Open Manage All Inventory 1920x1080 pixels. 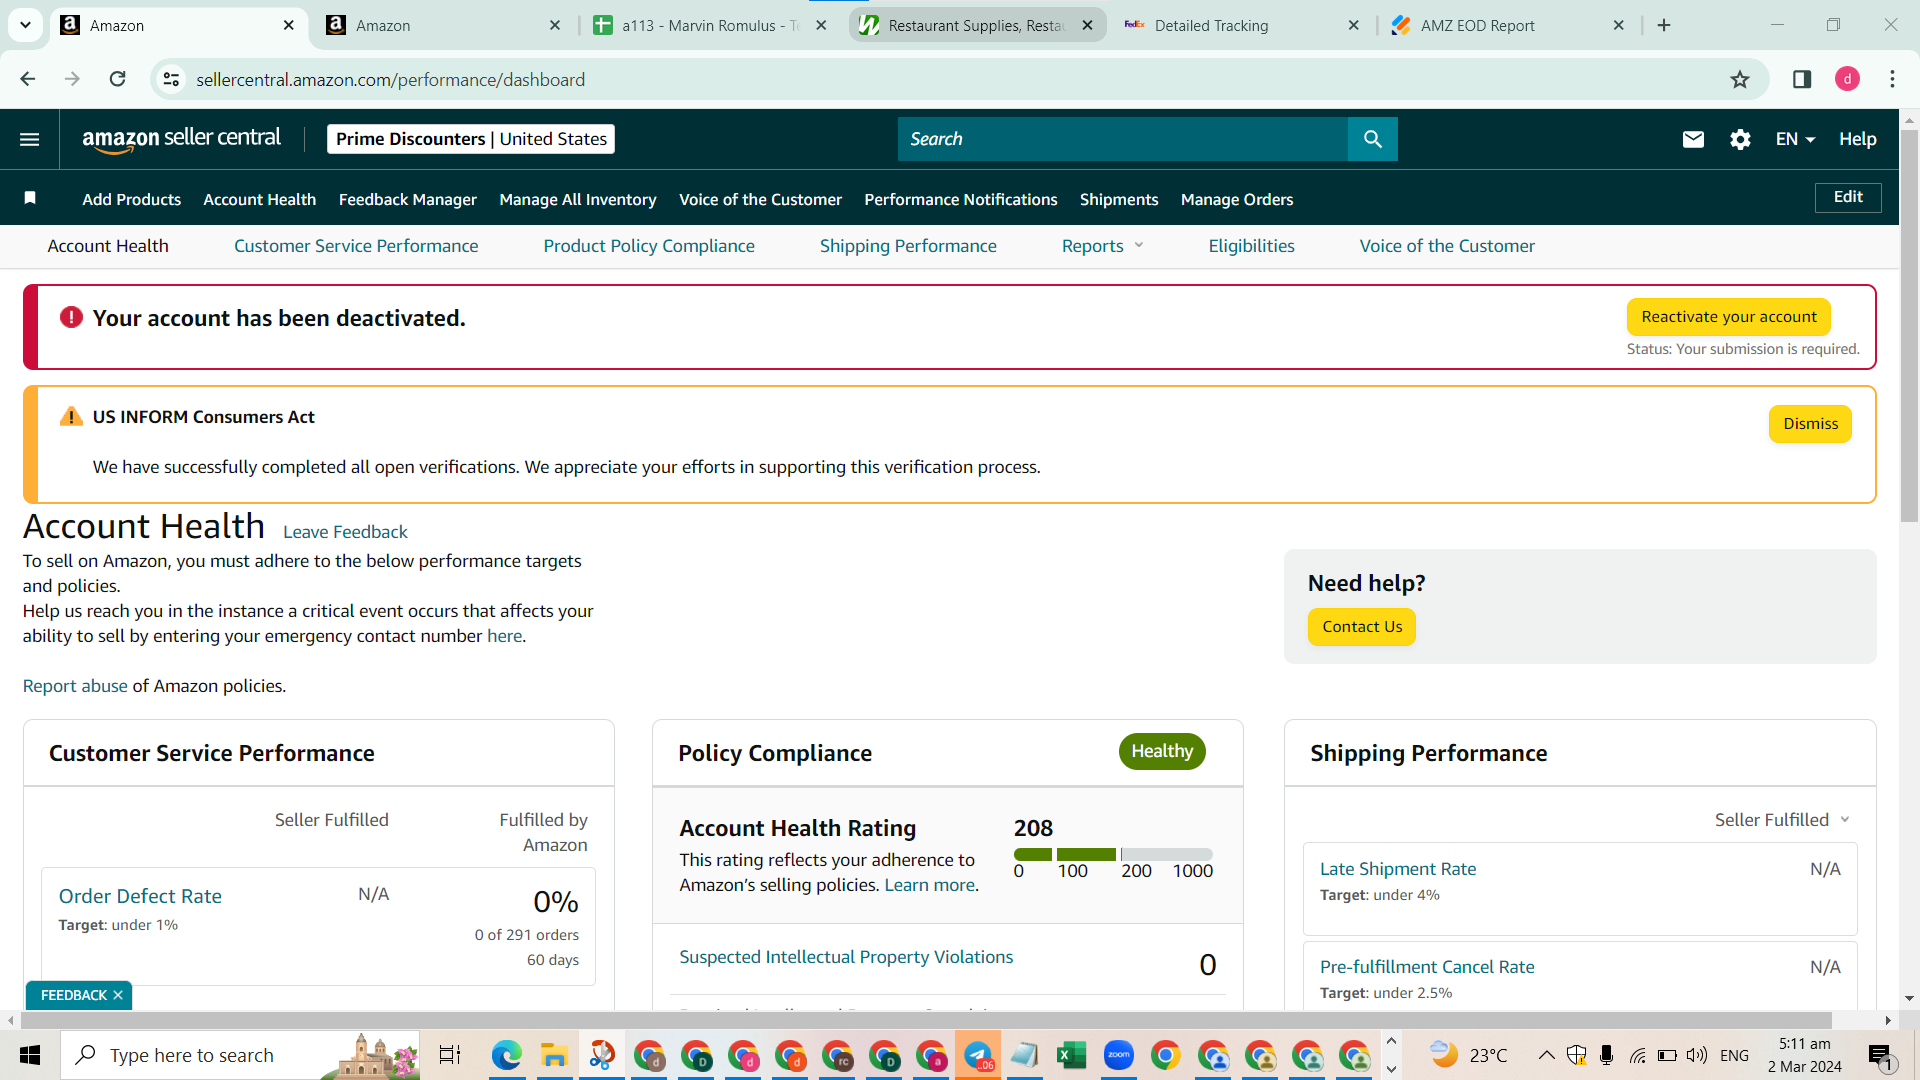point(578,199)
